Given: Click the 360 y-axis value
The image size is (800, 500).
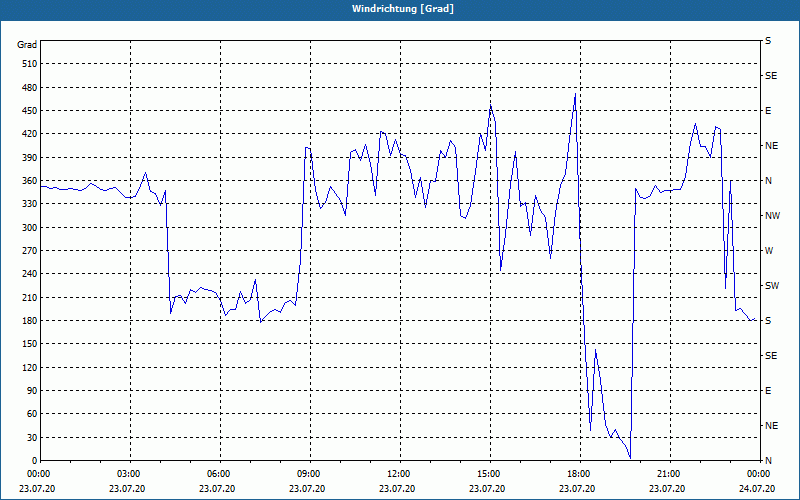Looking at the screenshot, I should click(30, 181).
